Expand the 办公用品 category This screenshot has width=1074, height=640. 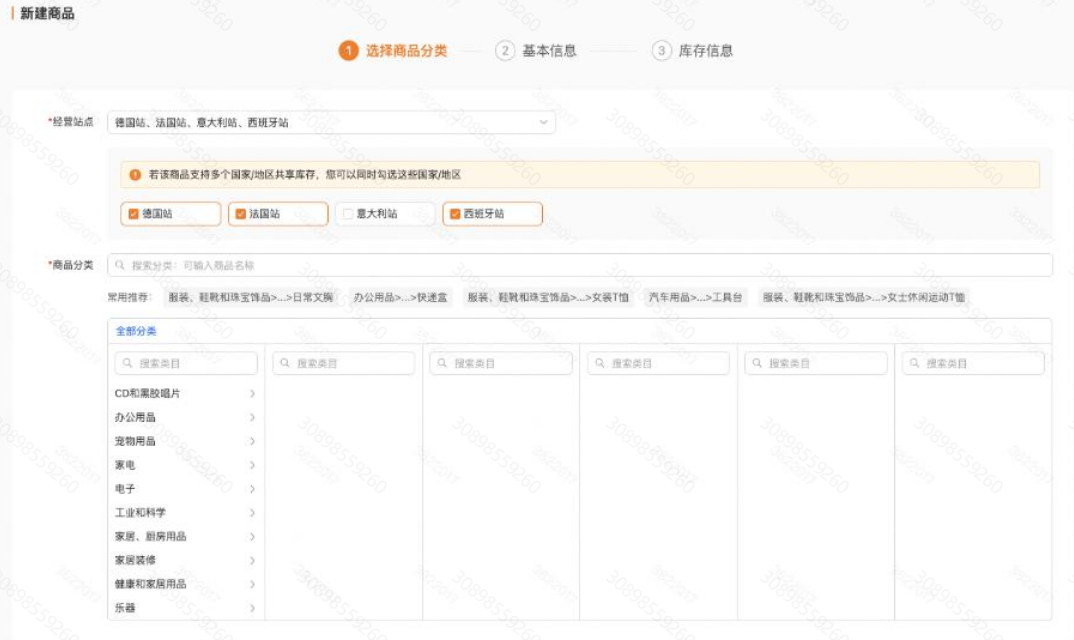(252, 417)
